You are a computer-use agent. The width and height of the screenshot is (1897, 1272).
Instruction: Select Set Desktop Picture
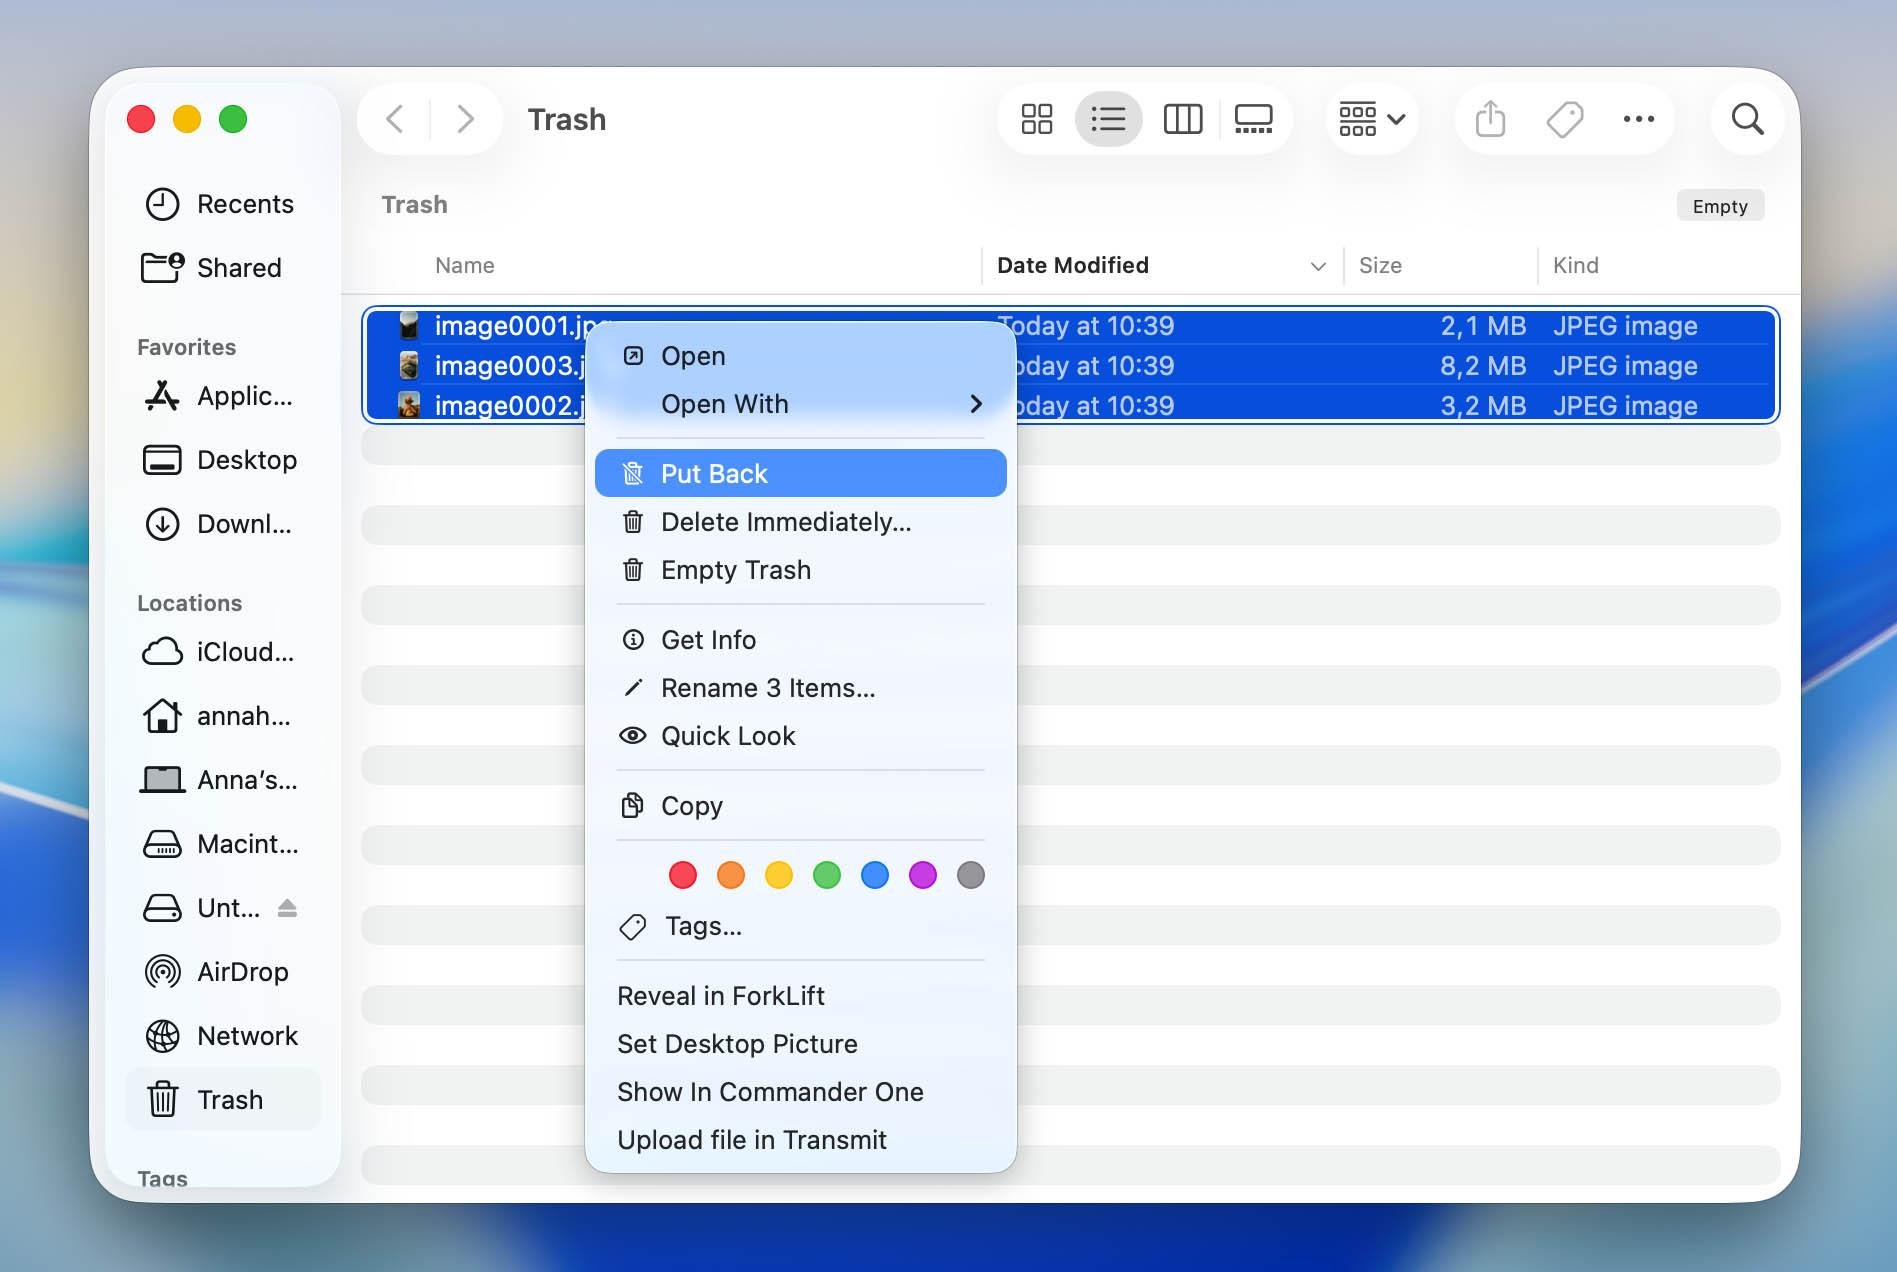[x=801, y=1044]
